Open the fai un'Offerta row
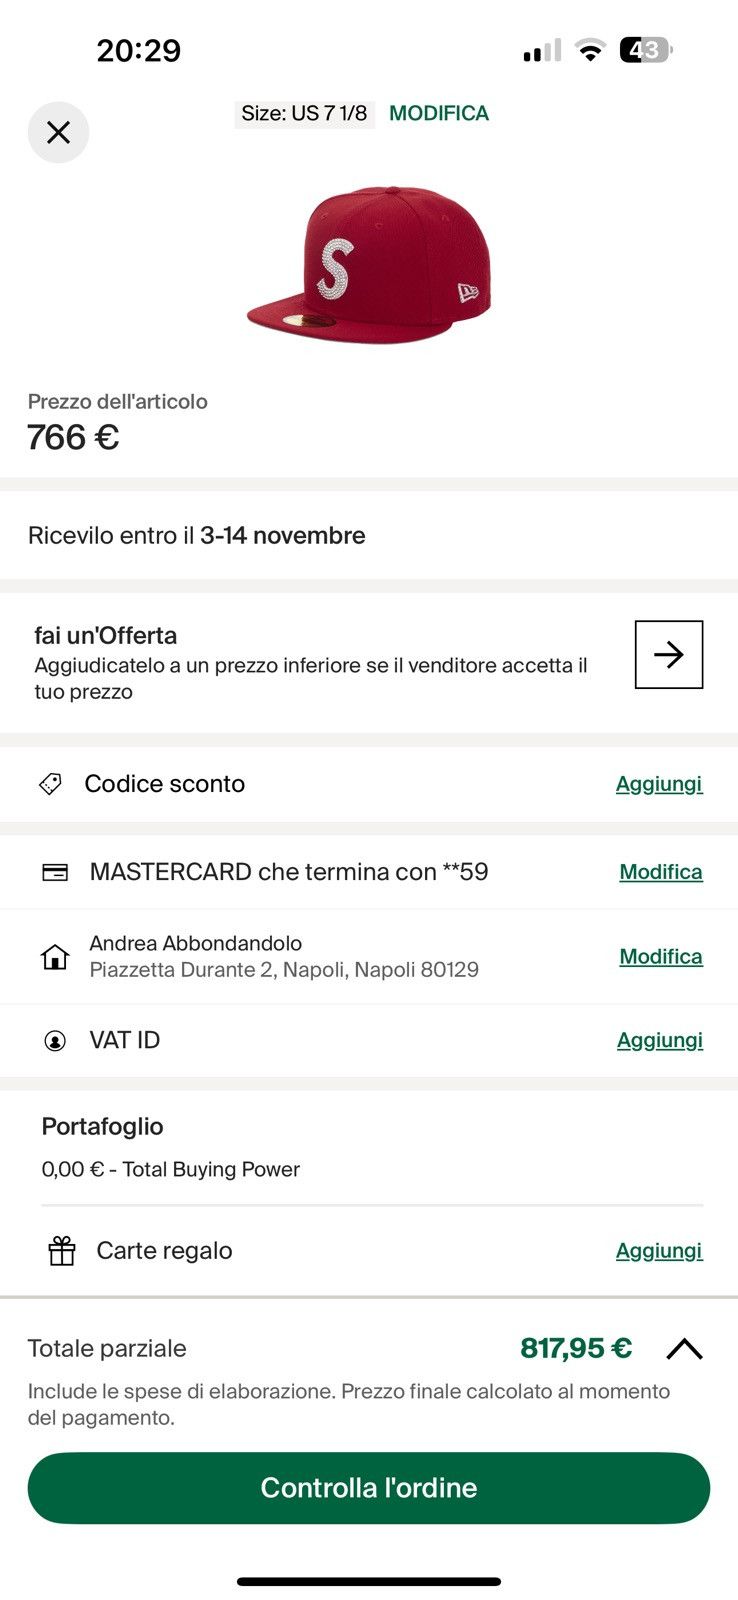Viewport: 738px width, 1600px height. [x=369, y=663]
